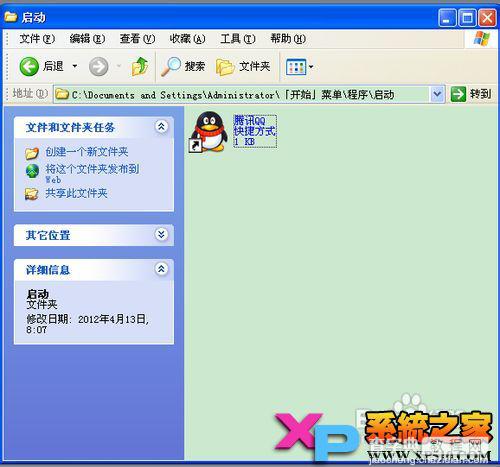Open the Edit (编辑) menu
The height and width of the screenshot is (467, 500).
click(x=87, y=39)
